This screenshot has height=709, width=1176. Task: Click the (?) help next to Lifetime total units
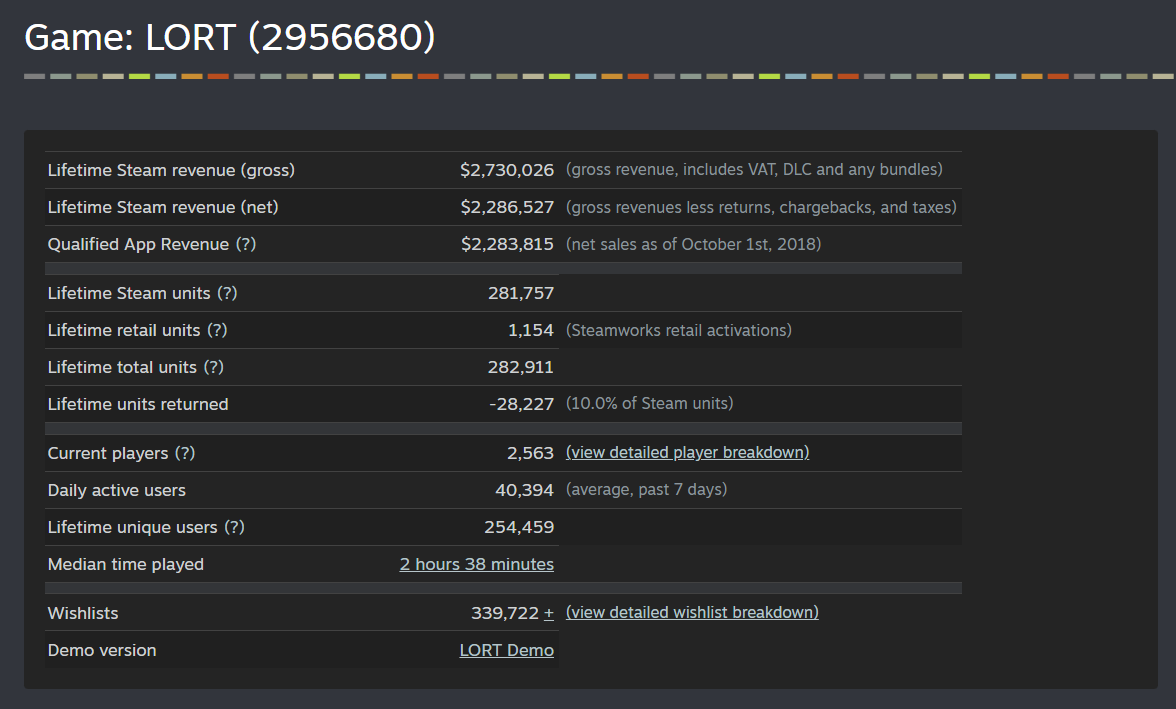(214, 367)
